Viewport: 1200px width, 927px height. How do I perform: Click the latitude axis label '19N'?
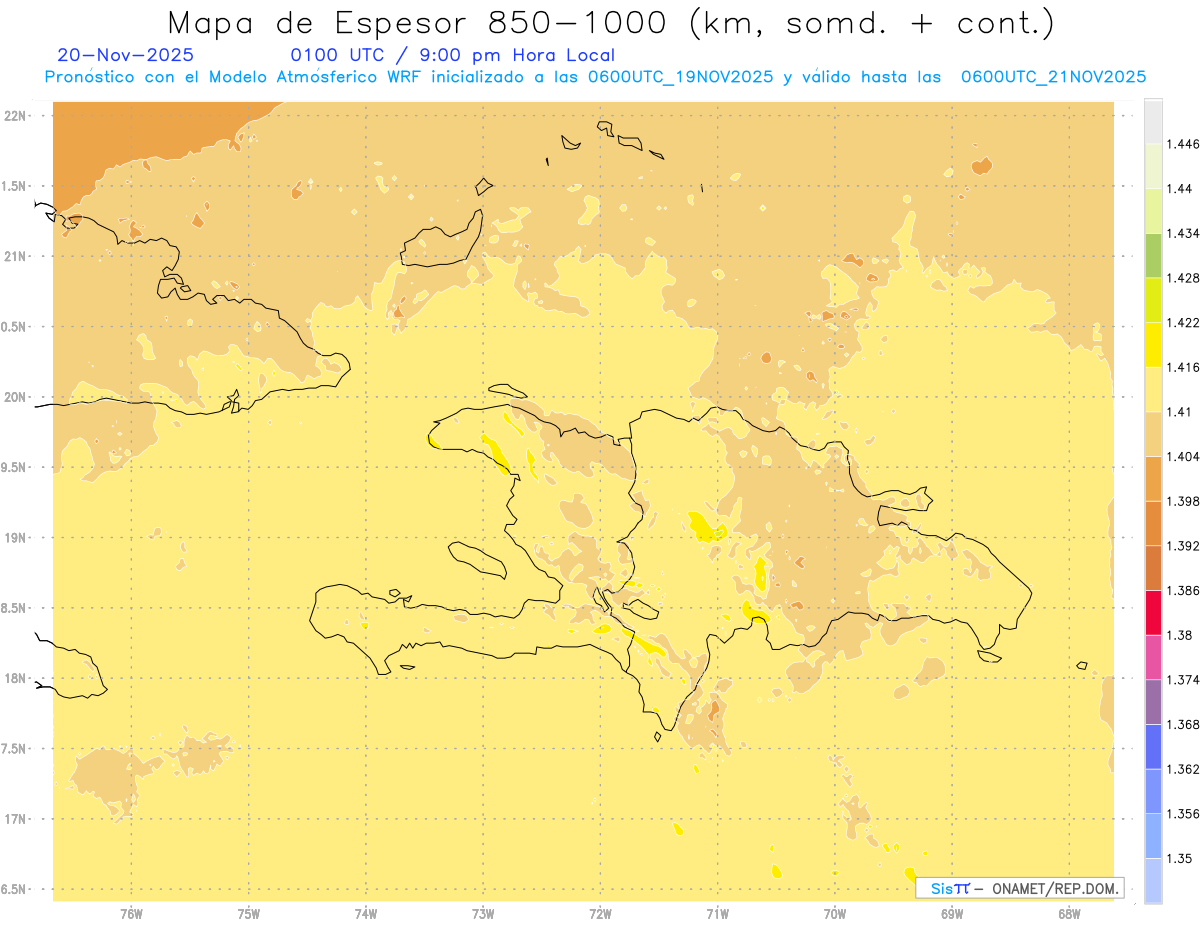tap(14, 537)
